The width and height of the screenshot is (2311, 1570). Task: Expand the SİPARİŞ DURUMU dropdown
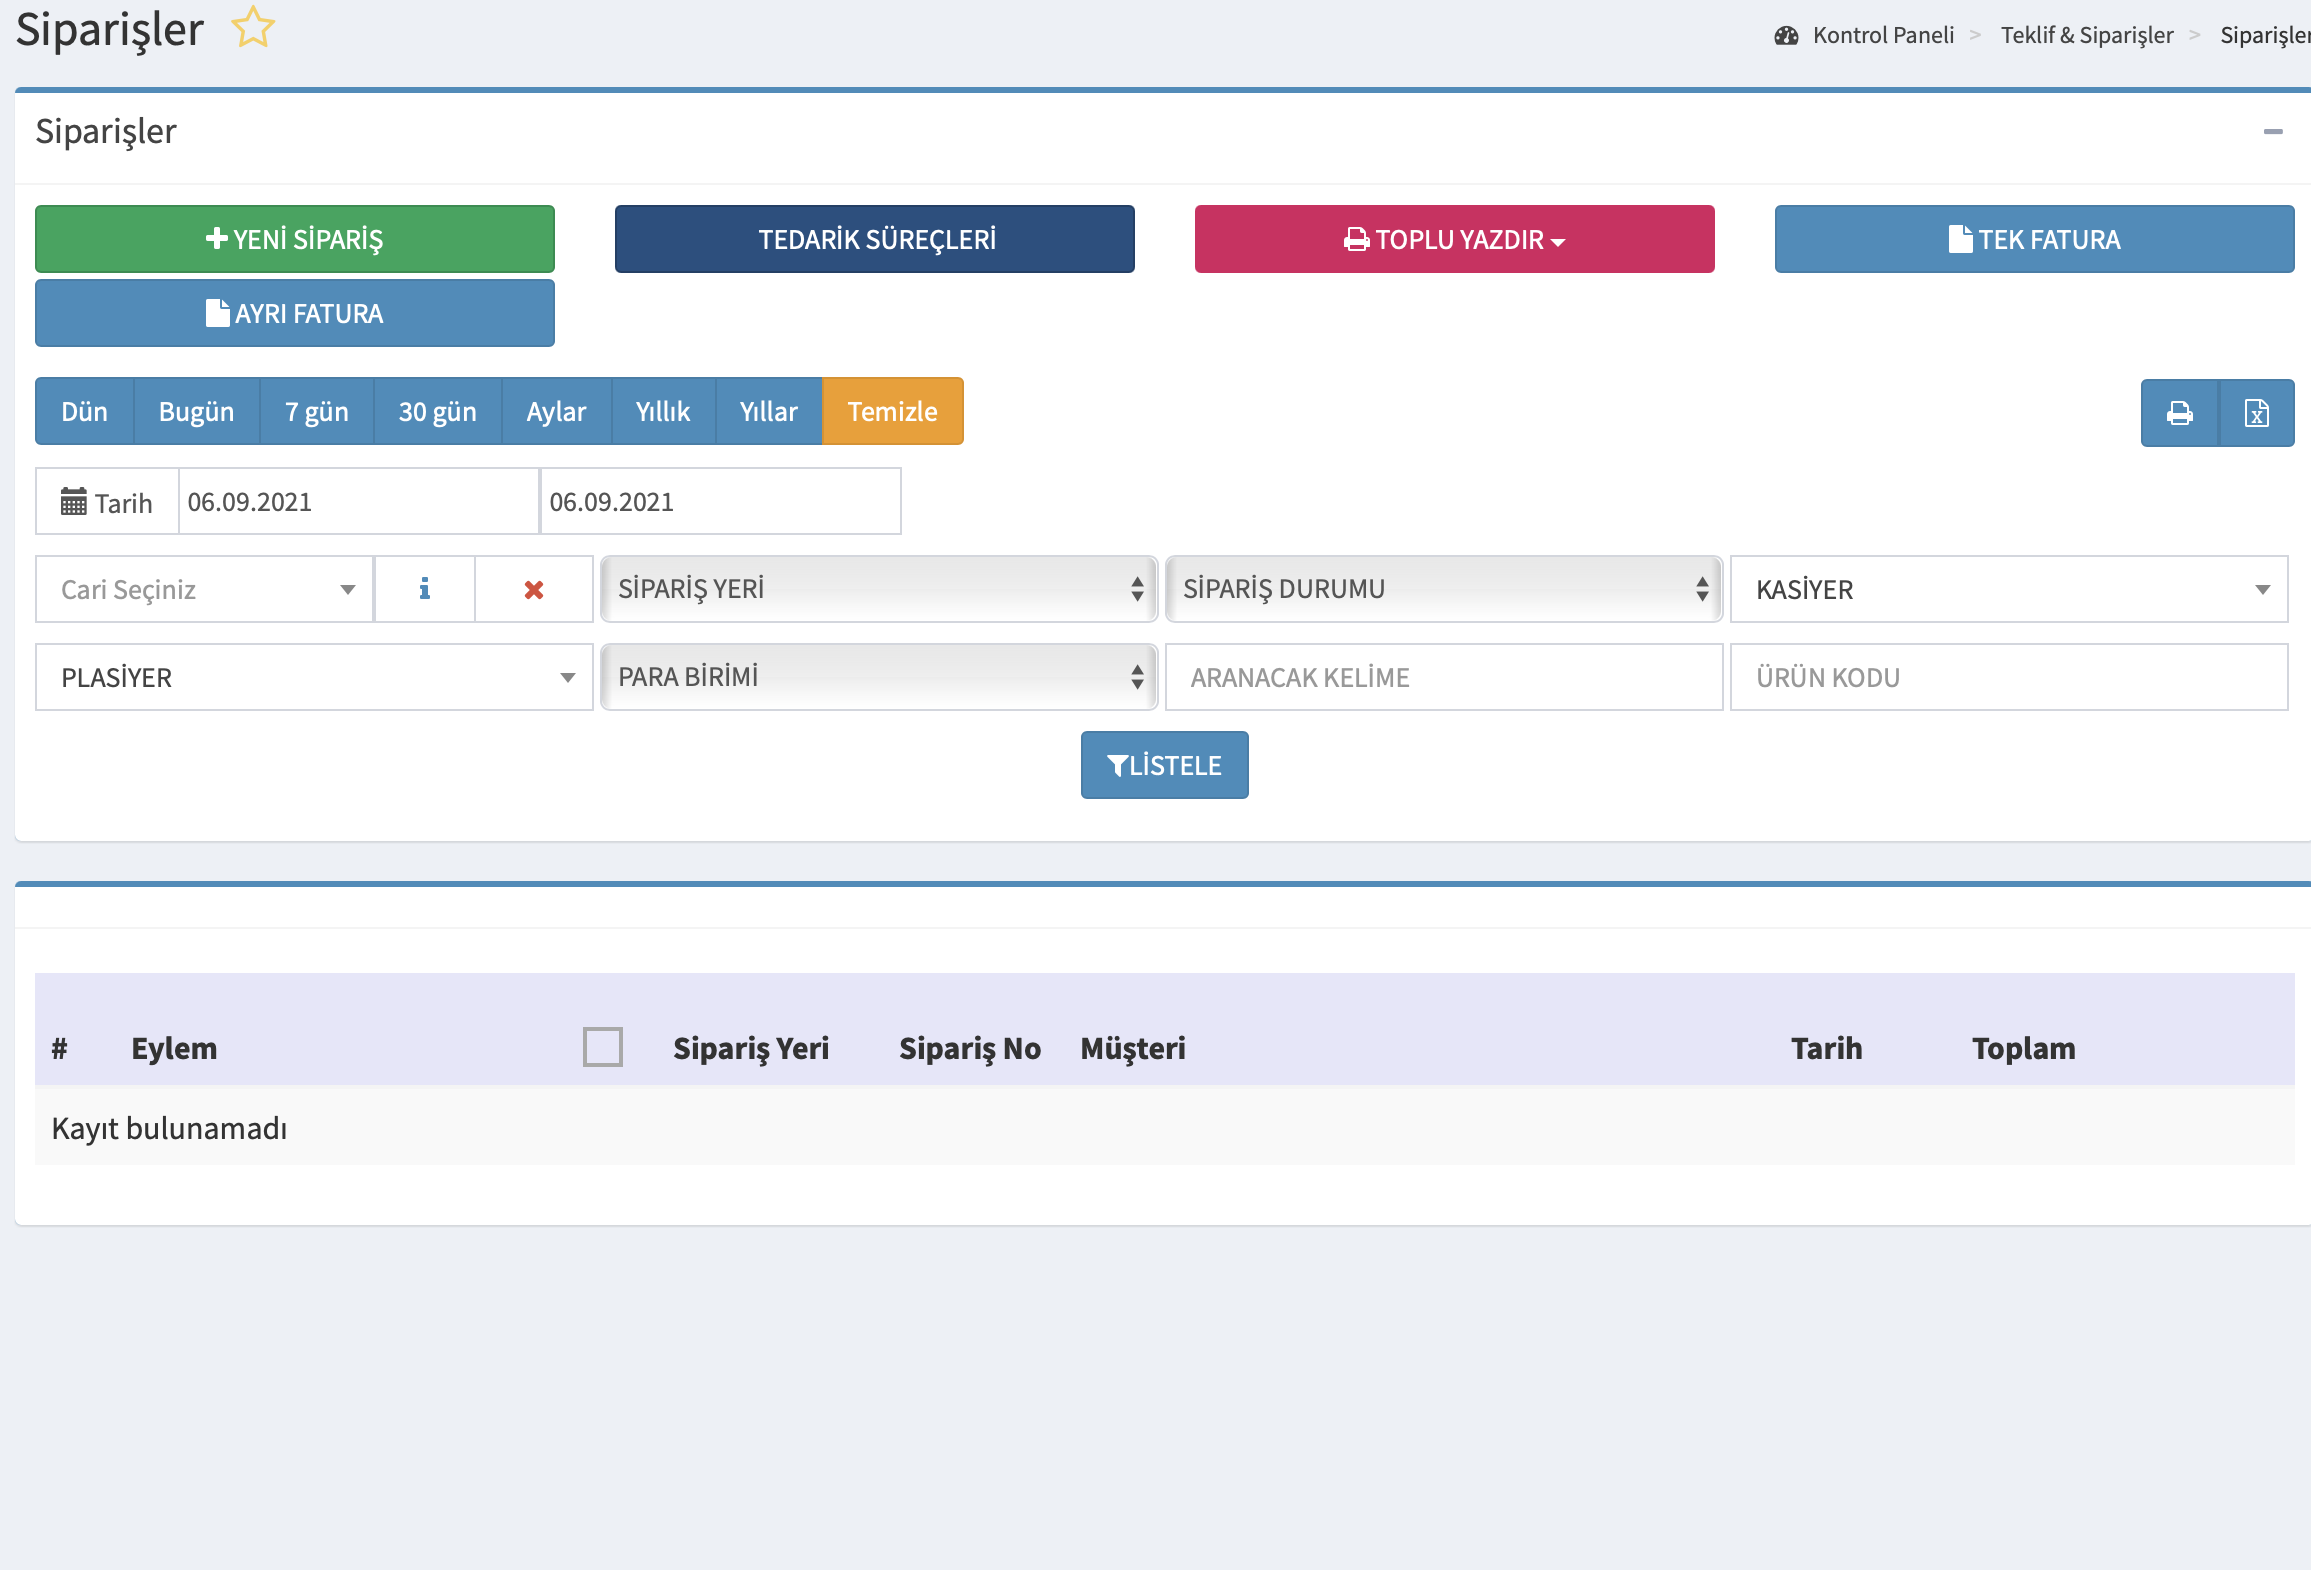pos(1443,589)
